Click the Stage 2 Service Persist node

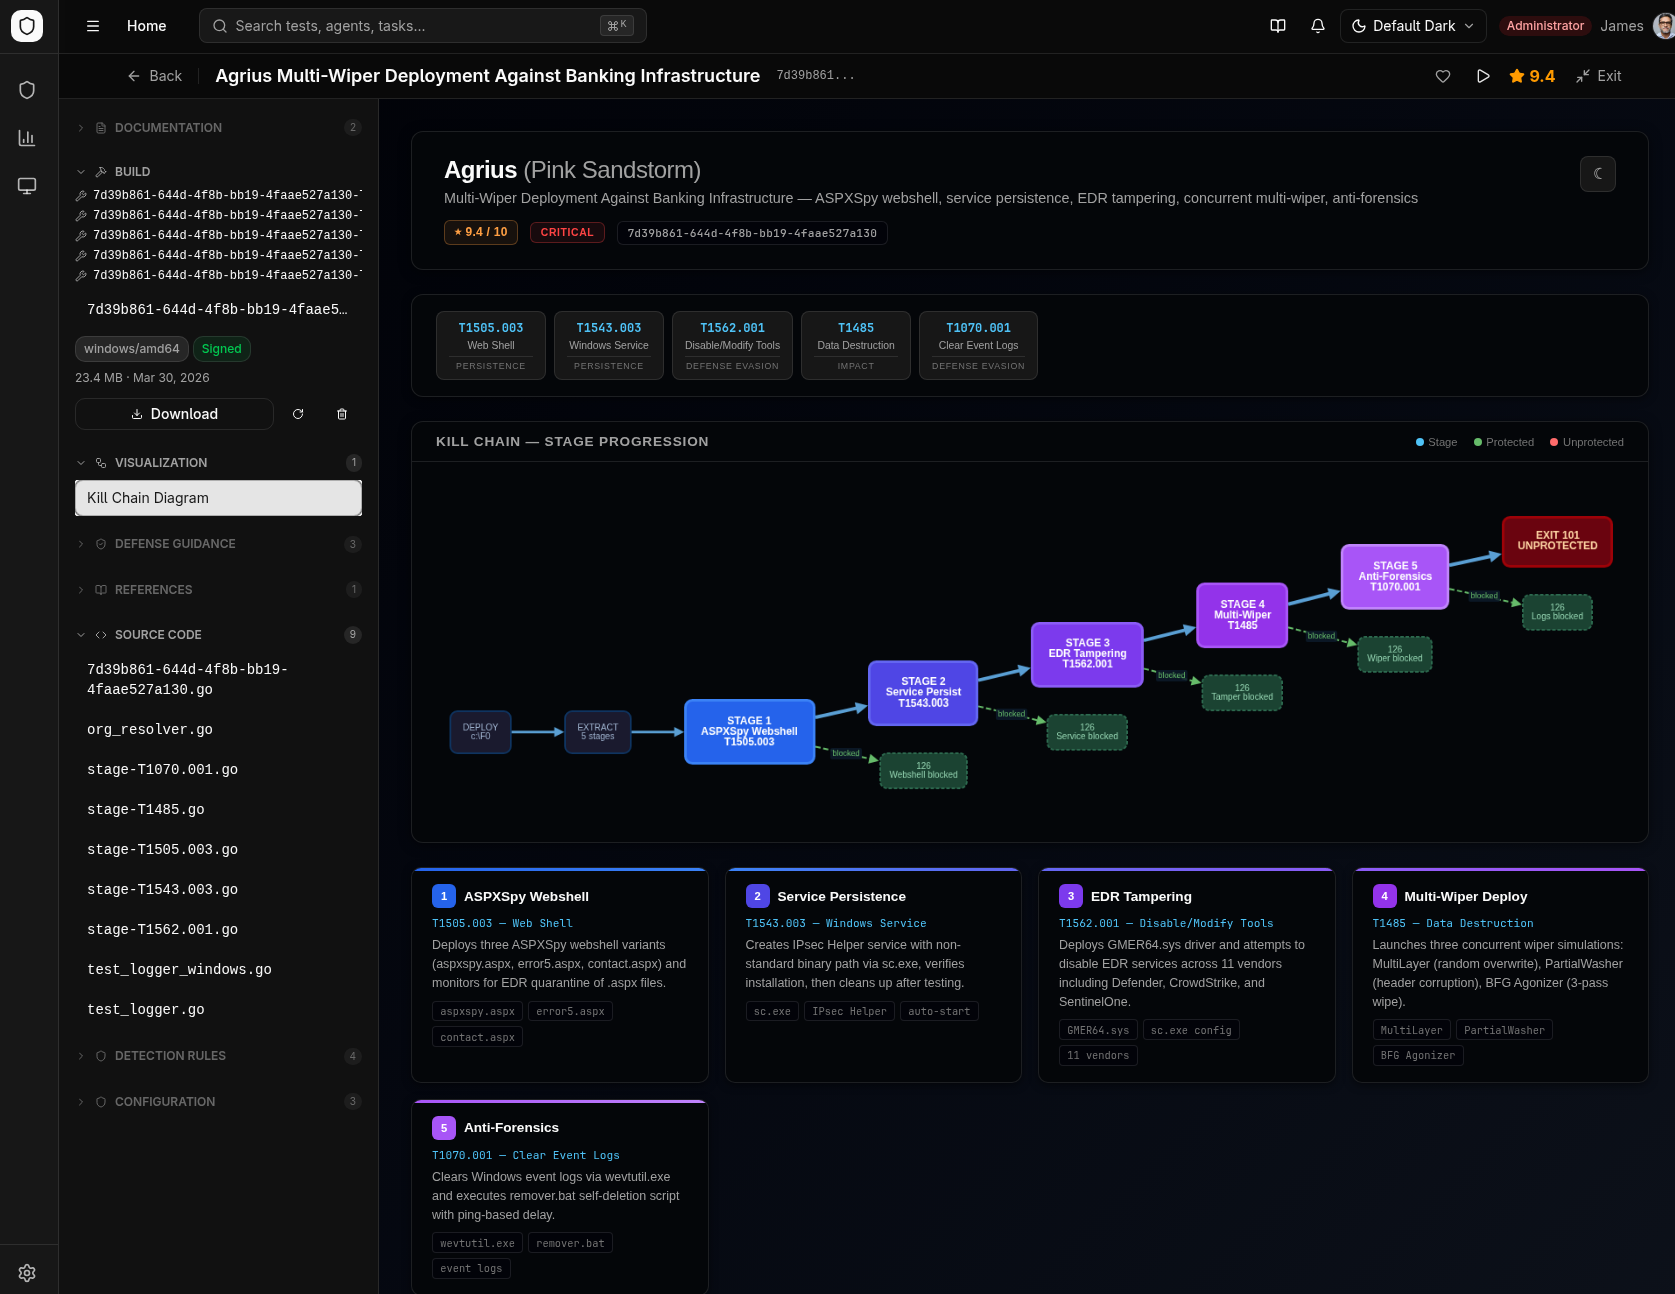923,693
